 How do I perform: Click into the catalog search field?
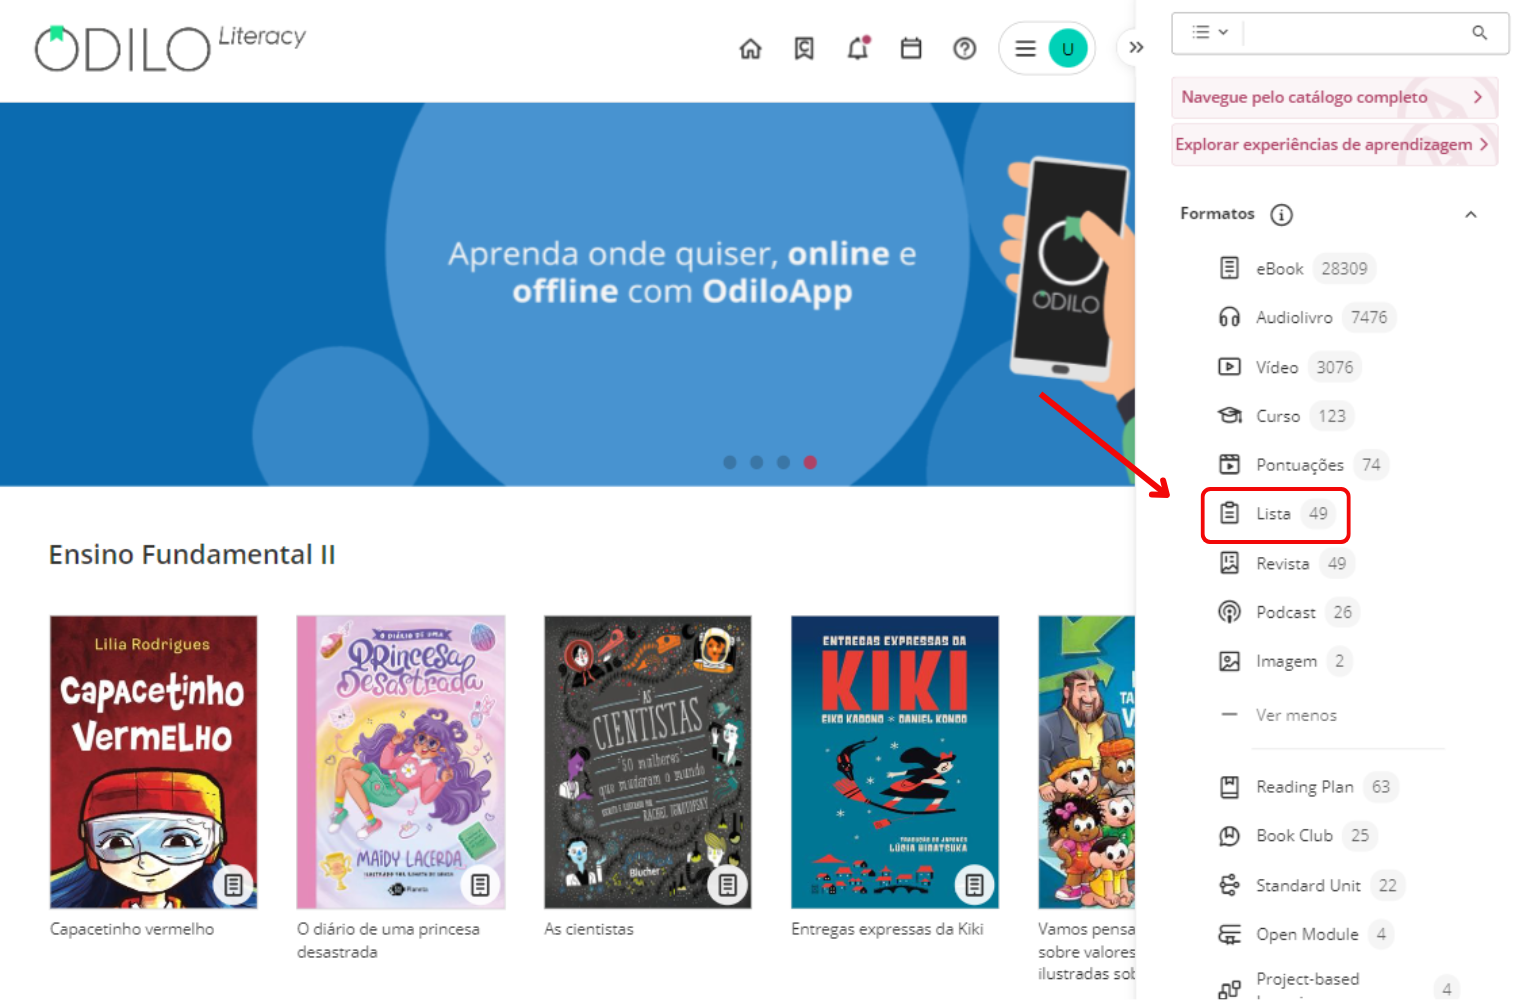point(1355,32)
